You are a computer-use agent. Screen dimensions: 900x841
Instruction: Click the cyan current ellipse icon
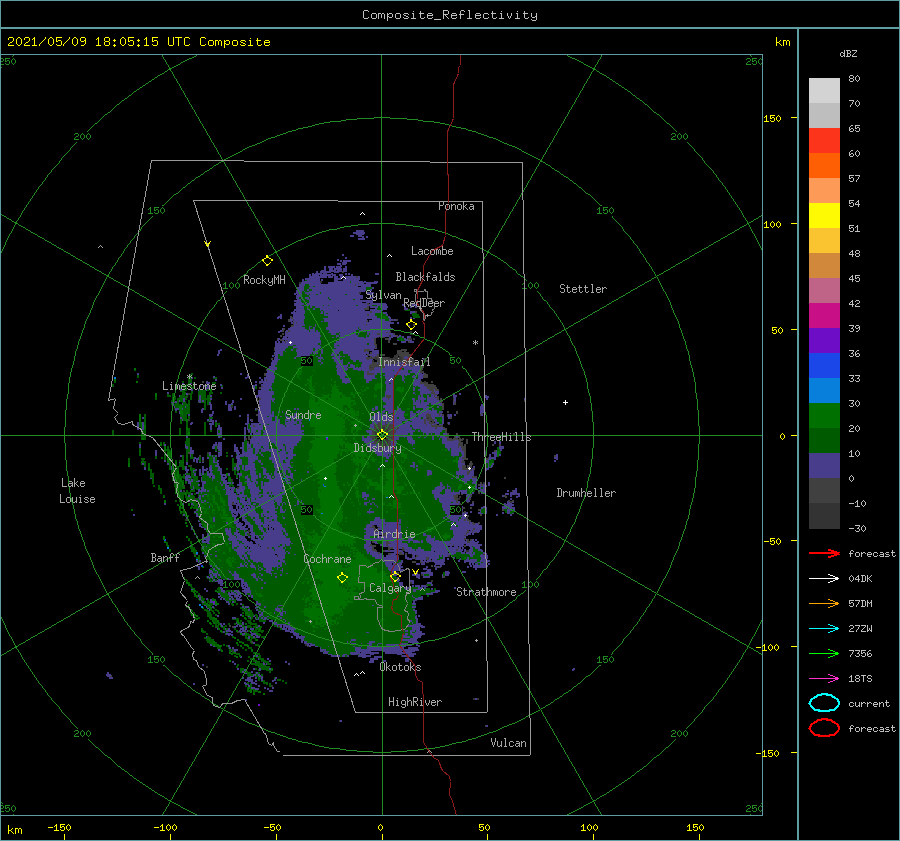(x=824, y=703)
